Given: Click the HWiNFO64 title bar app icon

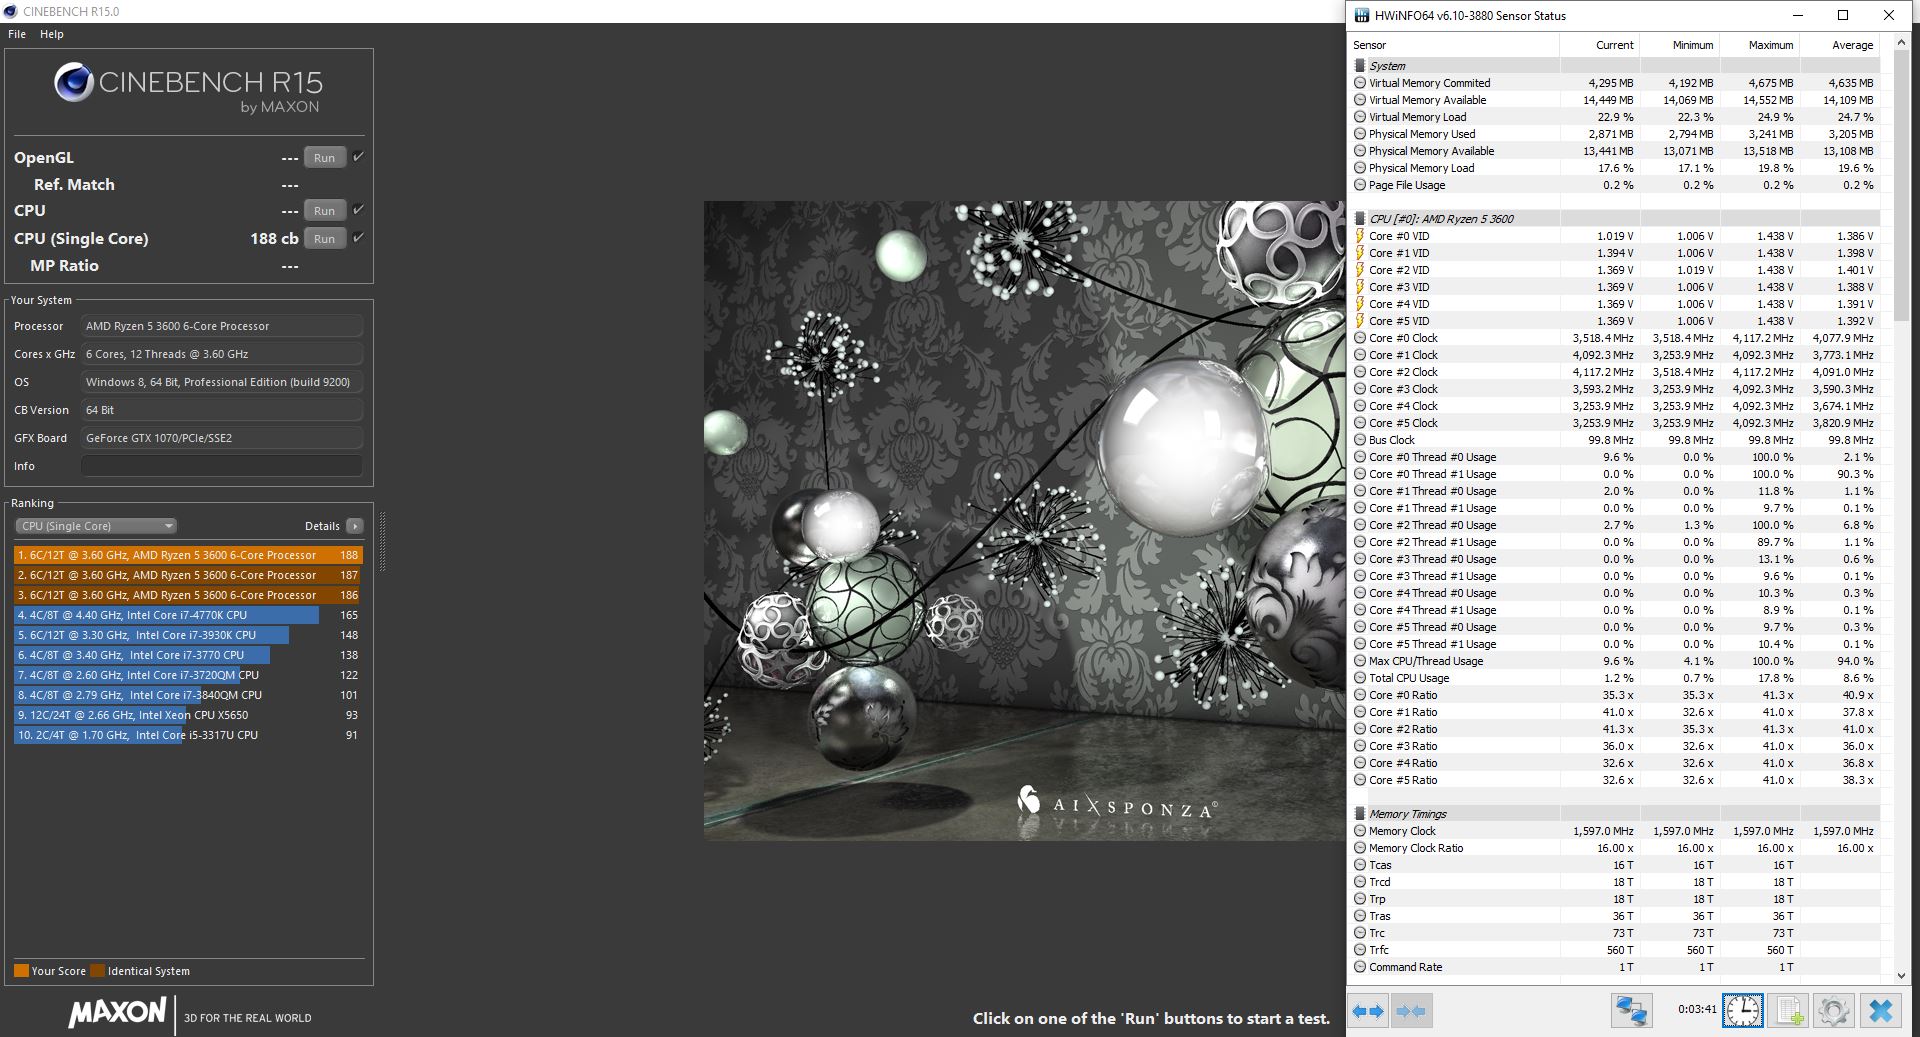Looking at the screenshot, I should [1361, 15].
